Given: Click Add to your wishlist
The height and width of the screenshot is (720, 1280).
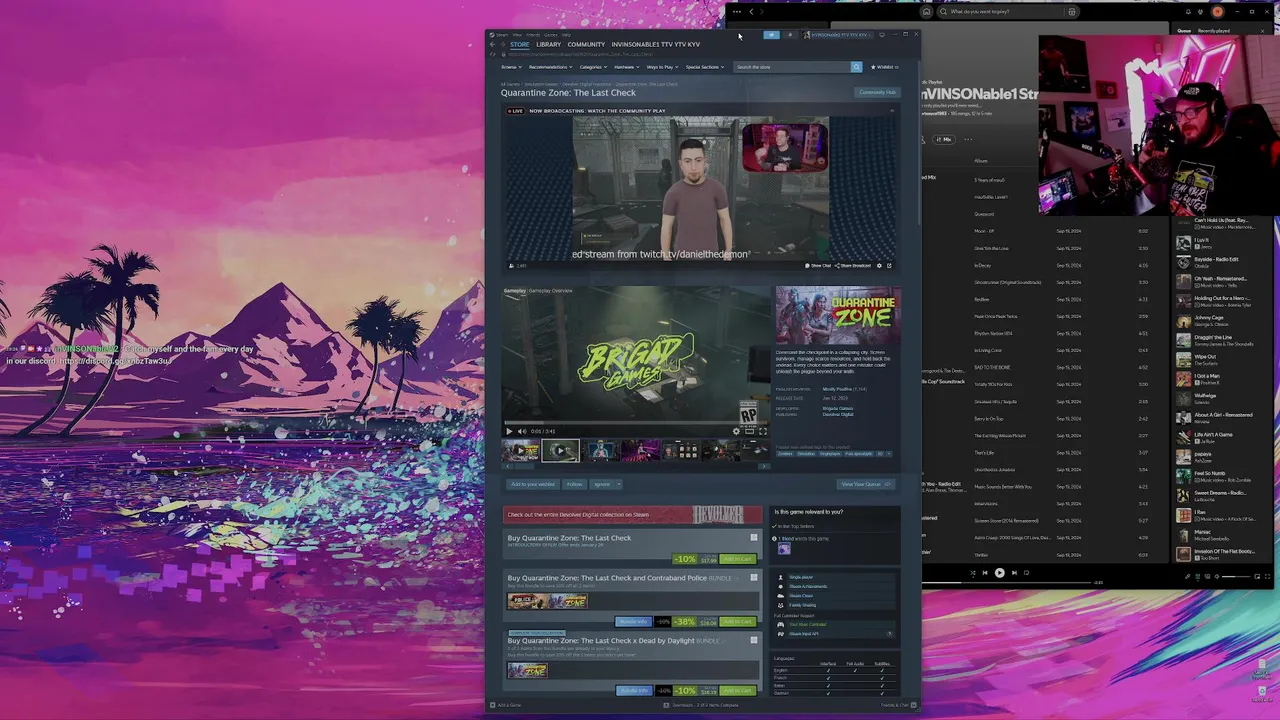Looking at the screenshot, I should [533, 484].
